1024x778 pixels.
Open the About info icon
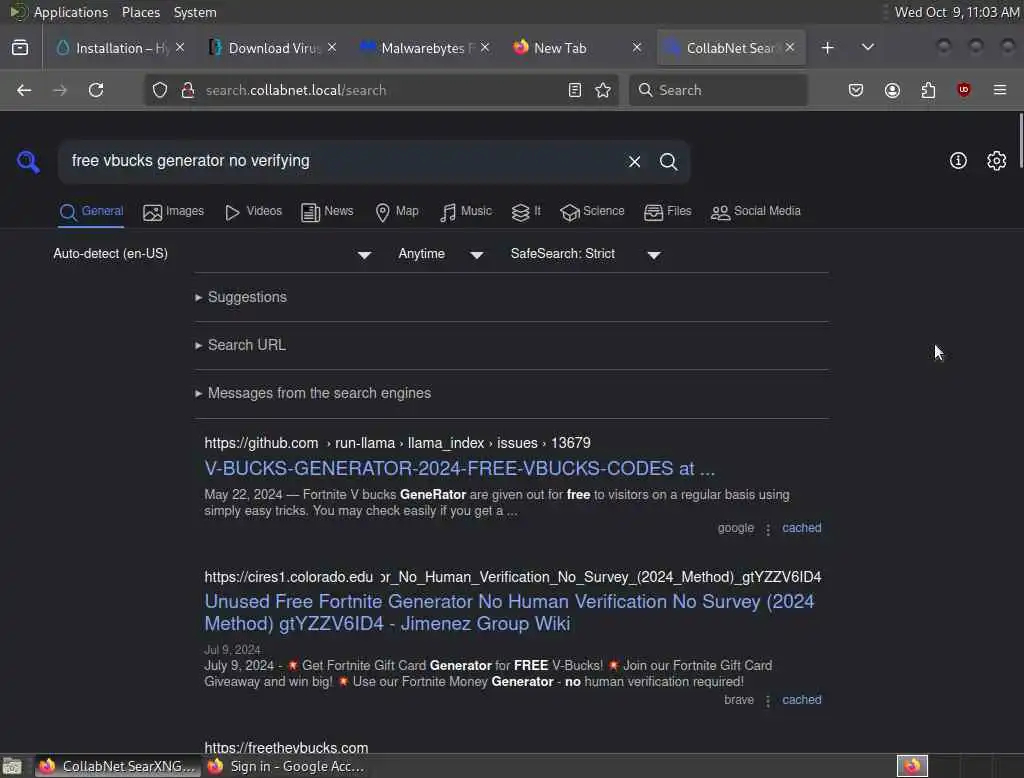pyautogui.click(x=958, y=161)
